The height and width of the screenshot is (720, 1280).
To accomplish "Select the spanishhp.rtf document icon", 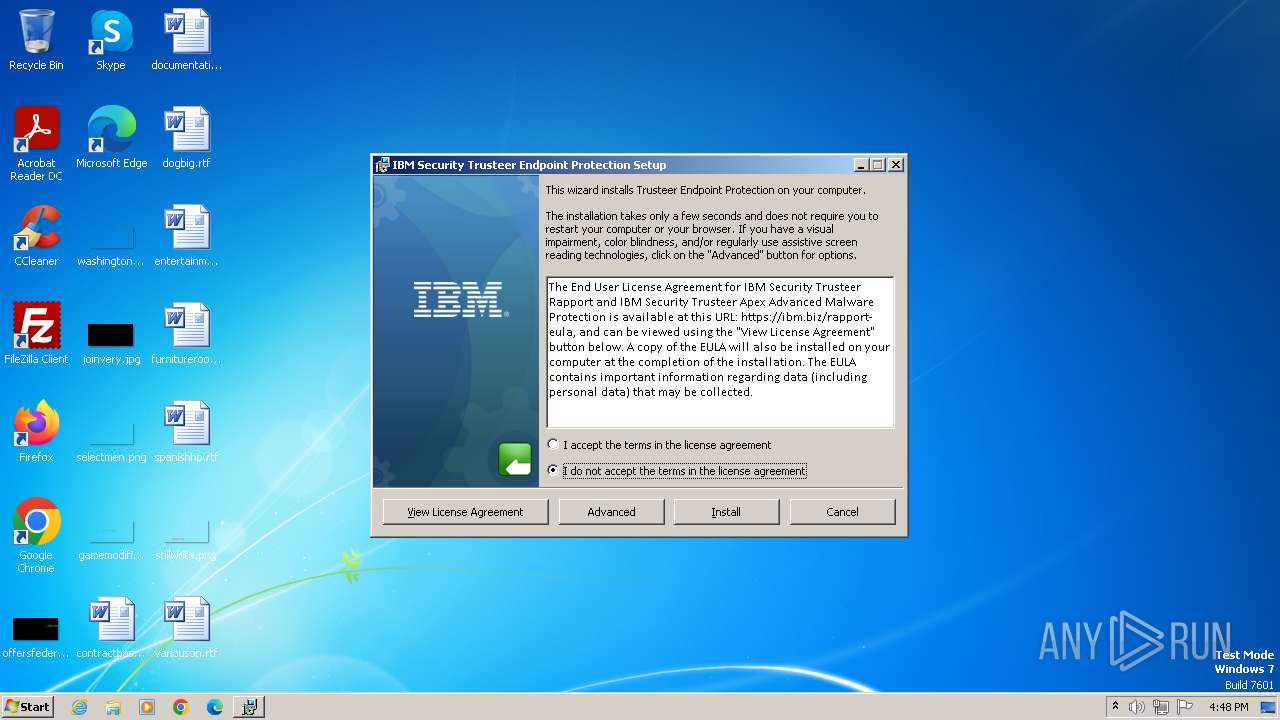I will coord(187,432).
